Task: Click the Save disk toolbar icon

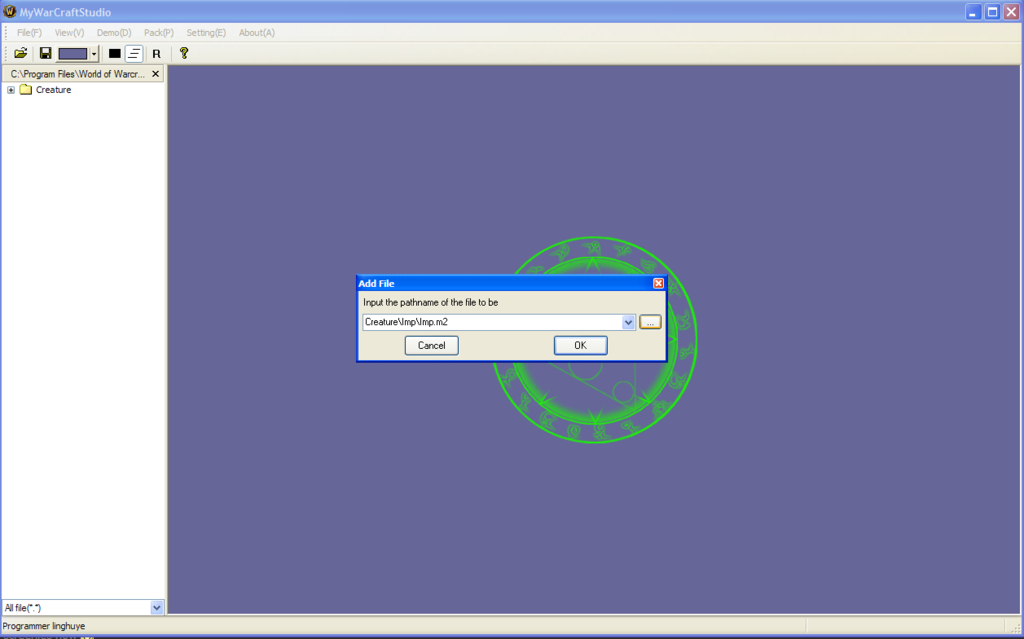Action: [x=45, y=54]
